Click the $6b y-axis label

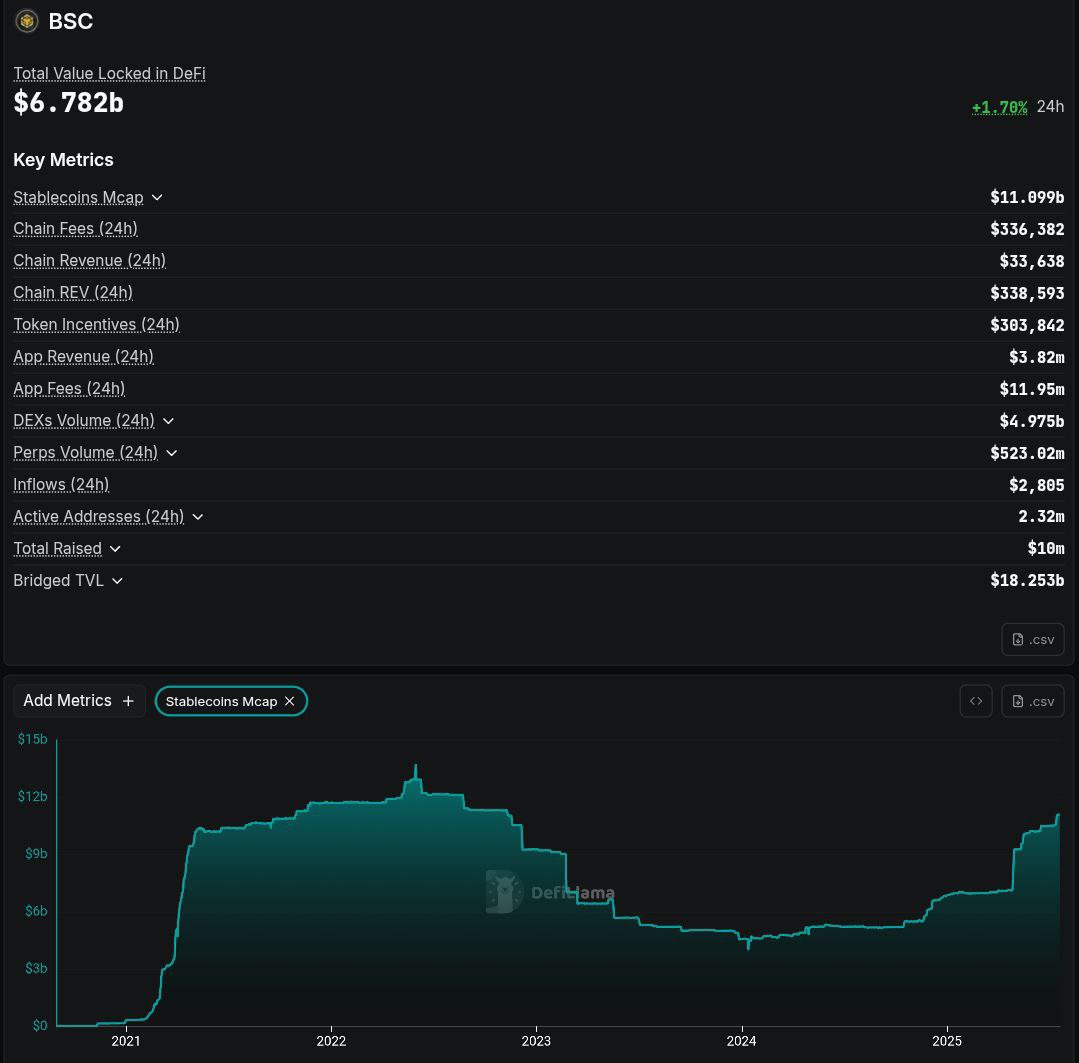36,911
